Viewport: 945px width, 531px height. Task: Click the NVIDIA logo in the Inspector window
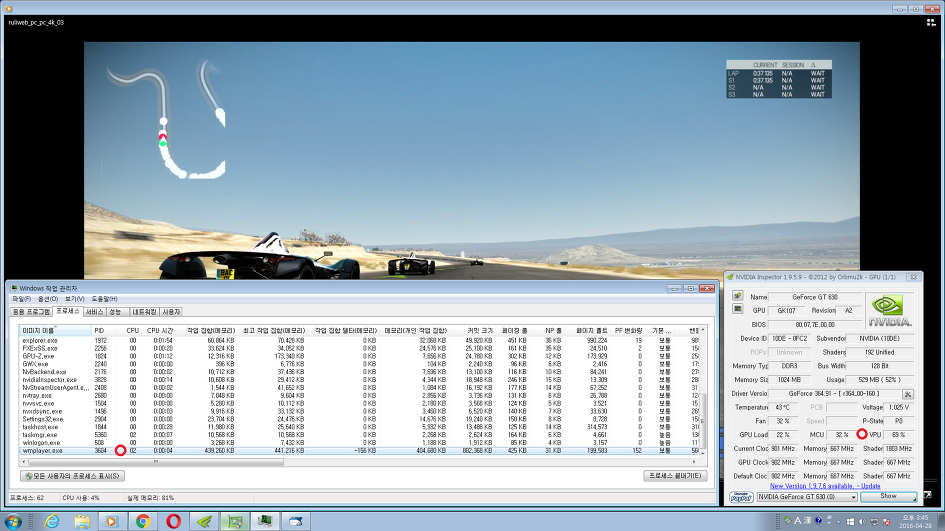[890, 310]
